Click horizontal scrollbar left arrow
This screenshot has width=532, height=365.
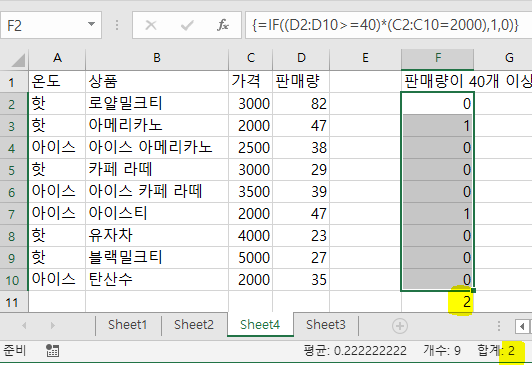522,327
